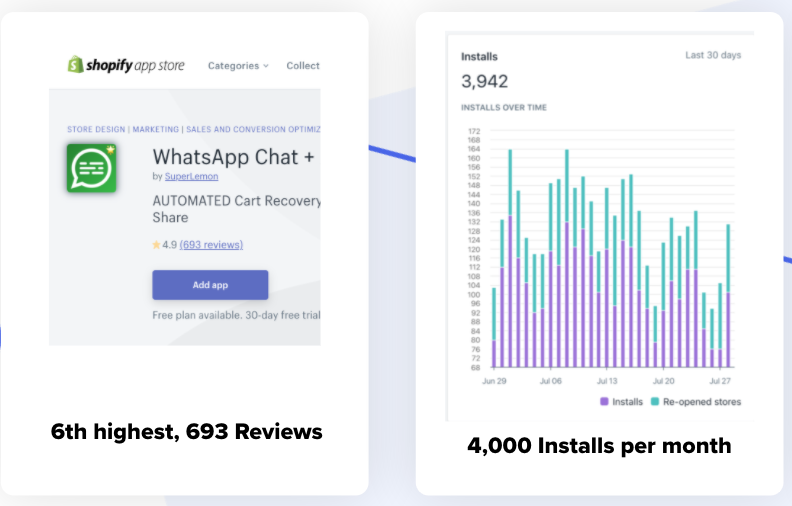
Task: Open the Categories dropdown menu
Action: point(238,66)
